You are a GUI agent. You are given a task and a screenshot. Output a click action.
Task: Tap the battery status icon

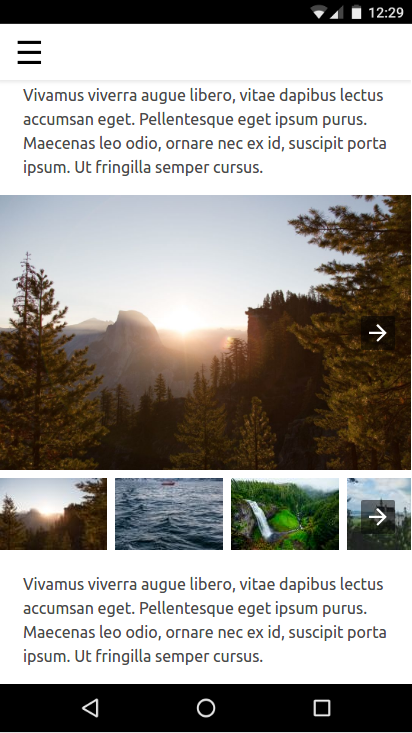pos(356,12)
